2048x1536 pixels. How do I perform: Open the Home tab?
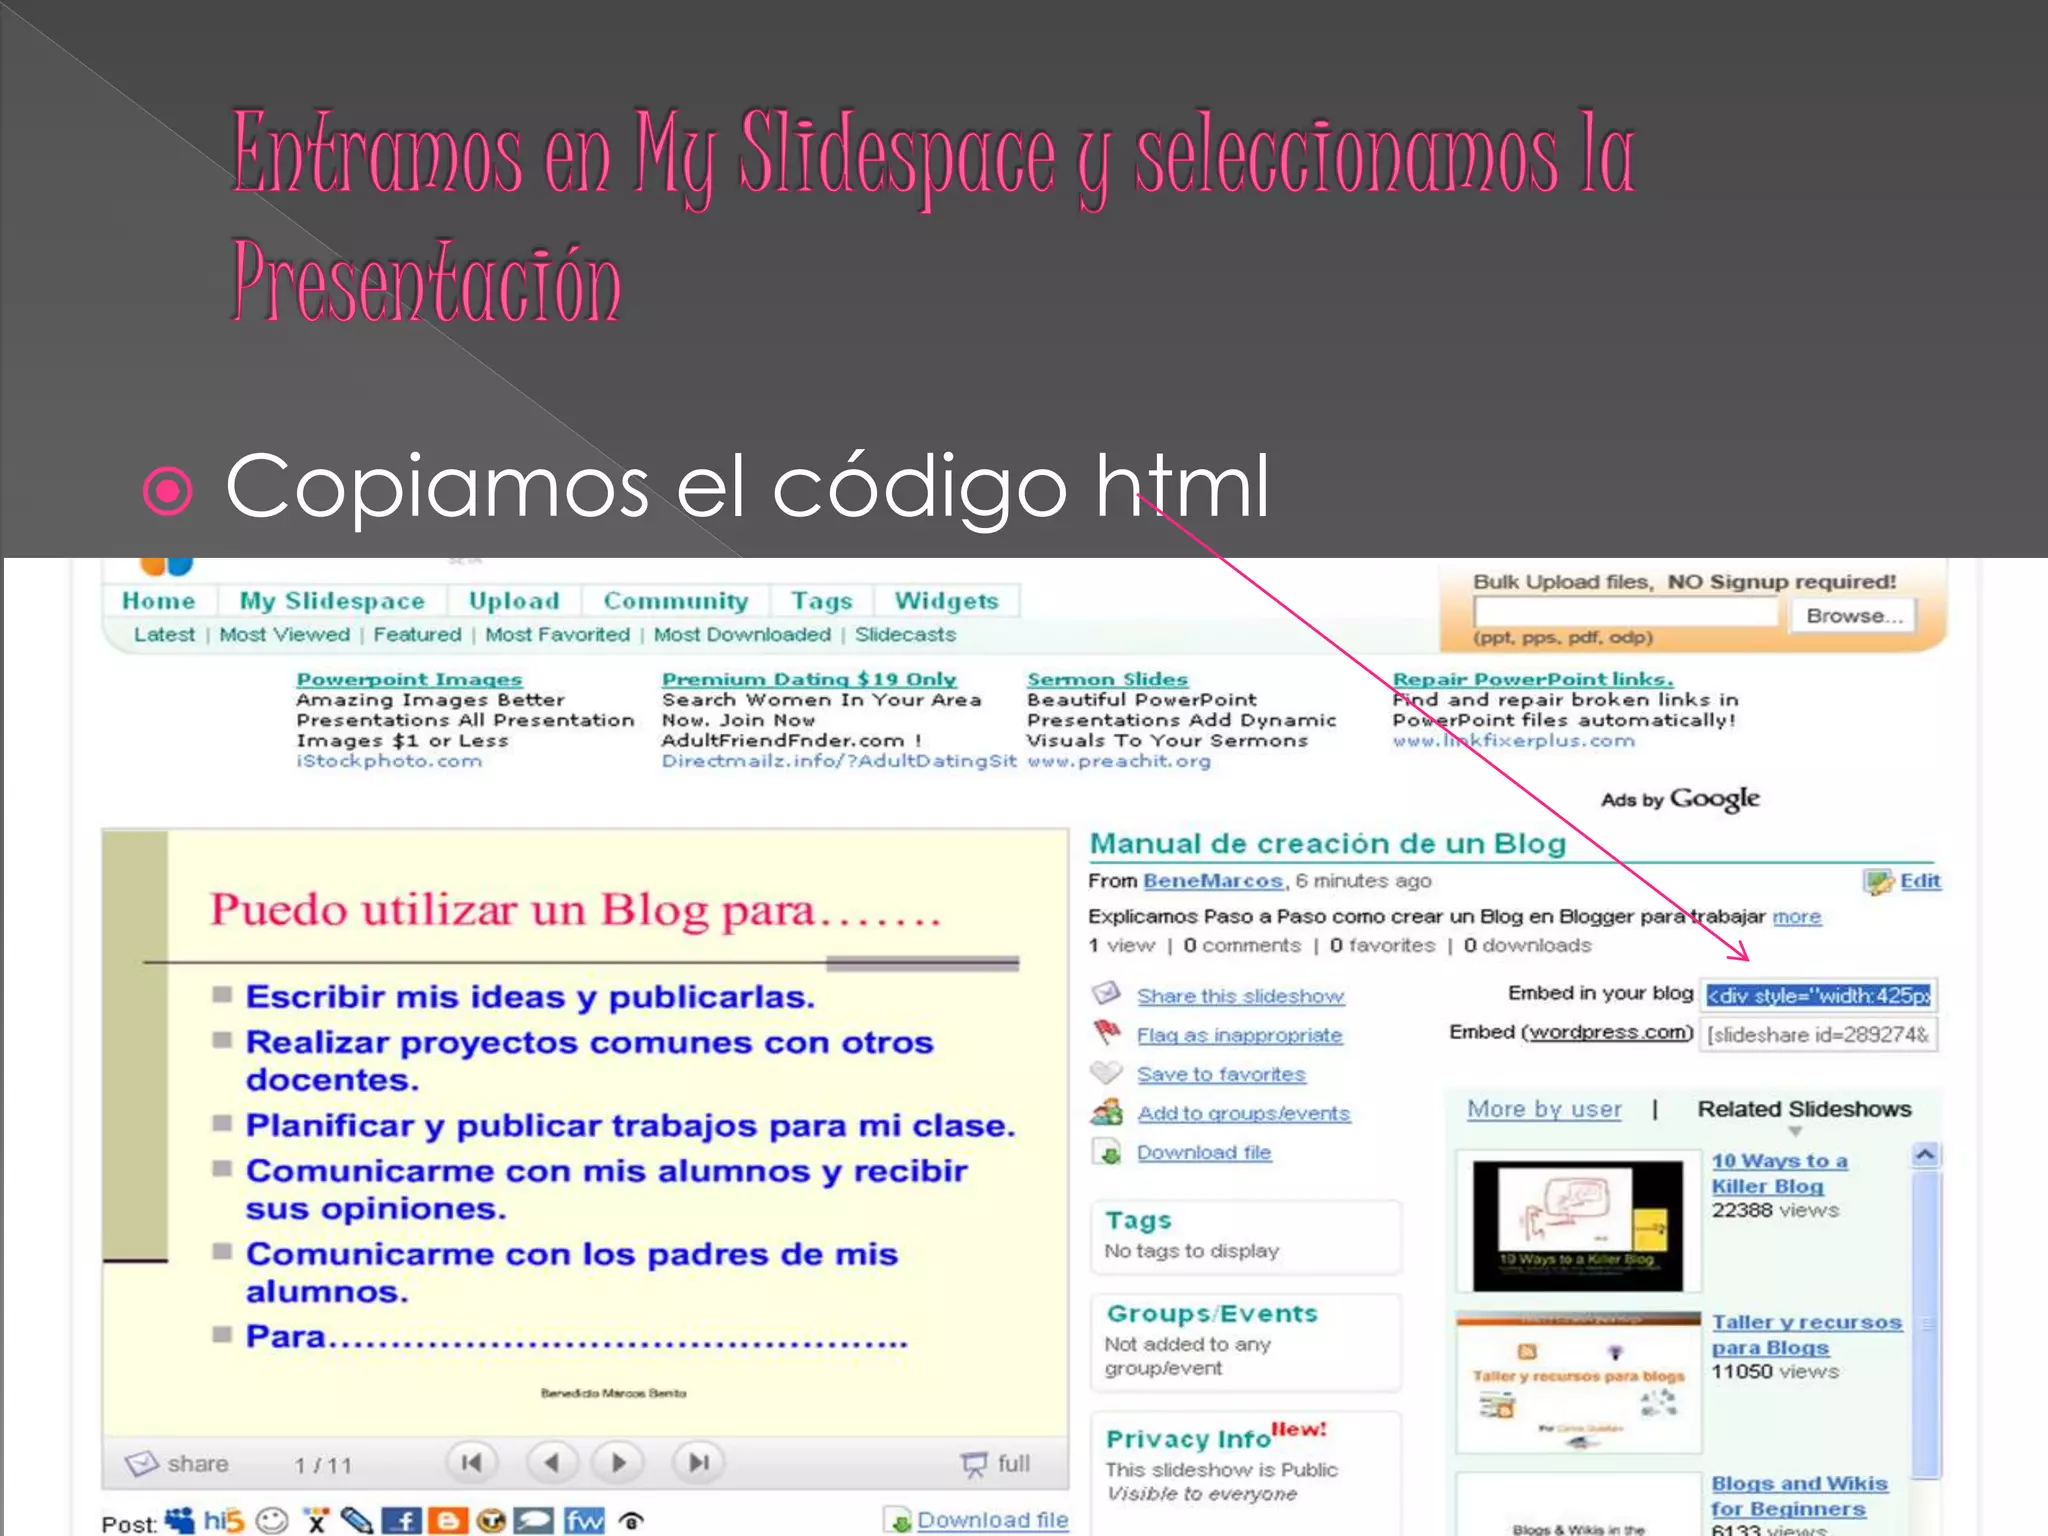[159, 601]
